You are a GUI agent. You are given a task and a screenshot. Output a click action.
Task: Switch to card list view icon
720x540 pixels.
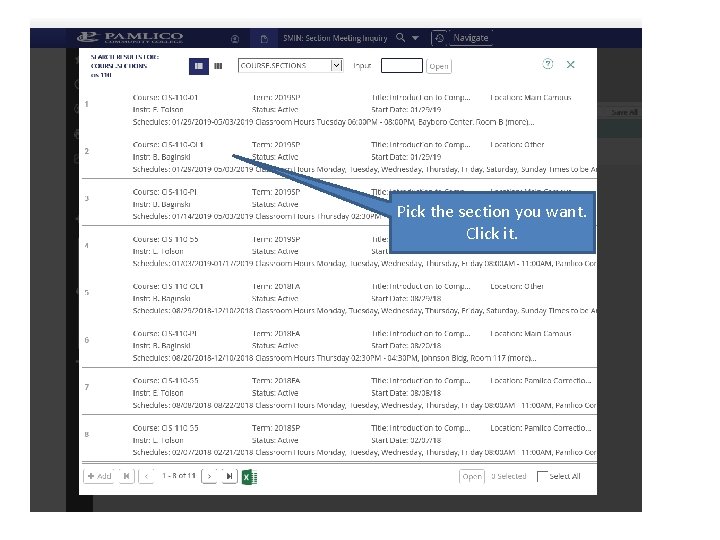pos(199,66)
